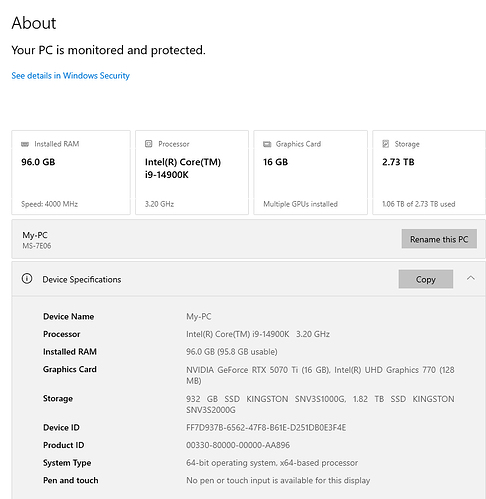
Task: Click '3.20 GHz' text in Processor card
Action: pyautogui.click(x=159, y=204)
